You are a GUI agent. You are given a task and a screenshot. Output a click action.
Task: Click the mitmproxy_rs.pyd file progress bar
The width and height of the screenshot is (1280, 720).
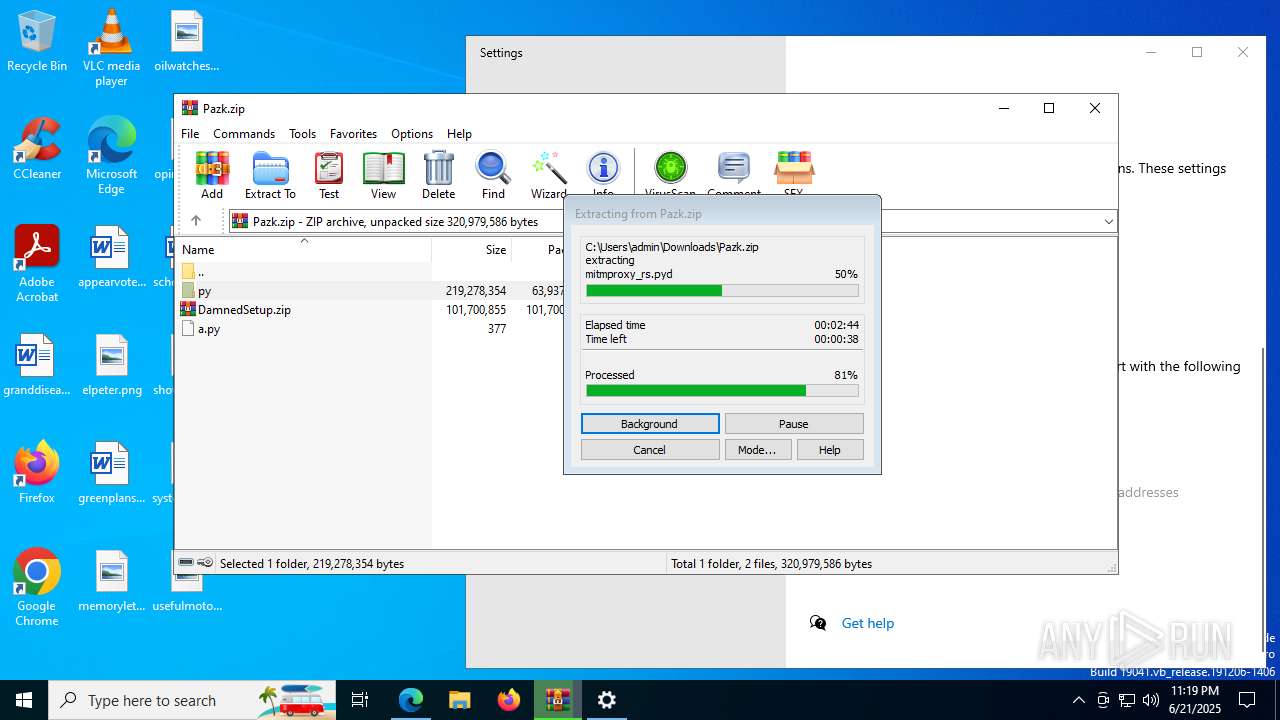tap(722, 291)
